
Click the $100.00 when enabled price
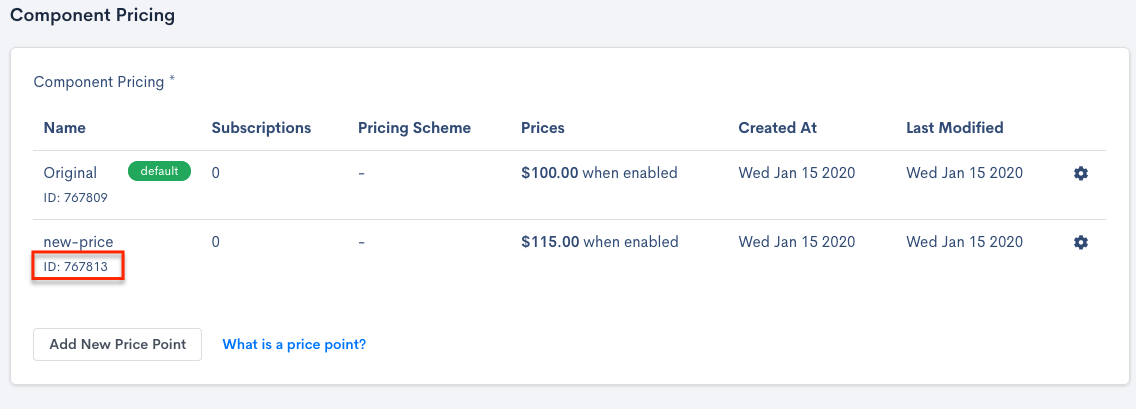[599, 173]
